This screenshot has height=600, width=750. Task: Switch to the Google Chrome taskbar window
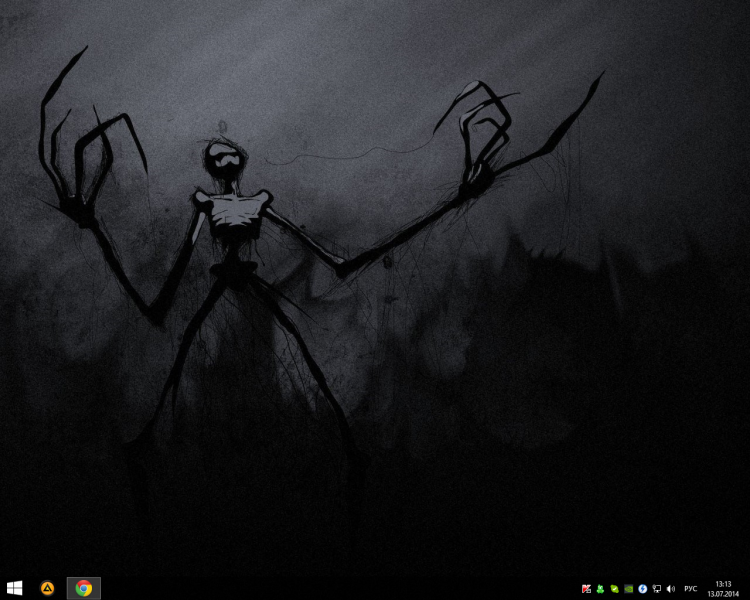click(84, 588)
